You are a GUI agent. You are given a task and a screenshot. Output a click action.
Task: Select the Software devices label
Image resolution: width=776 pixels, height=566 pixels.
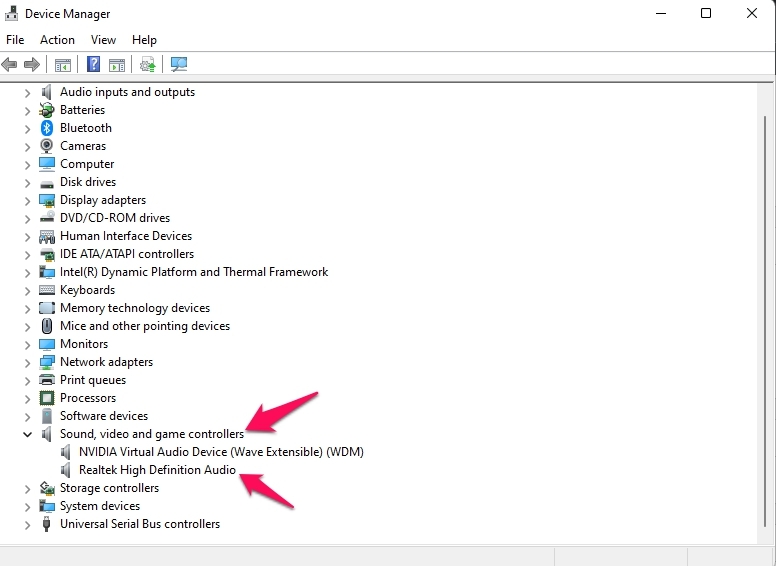point(104,416)
